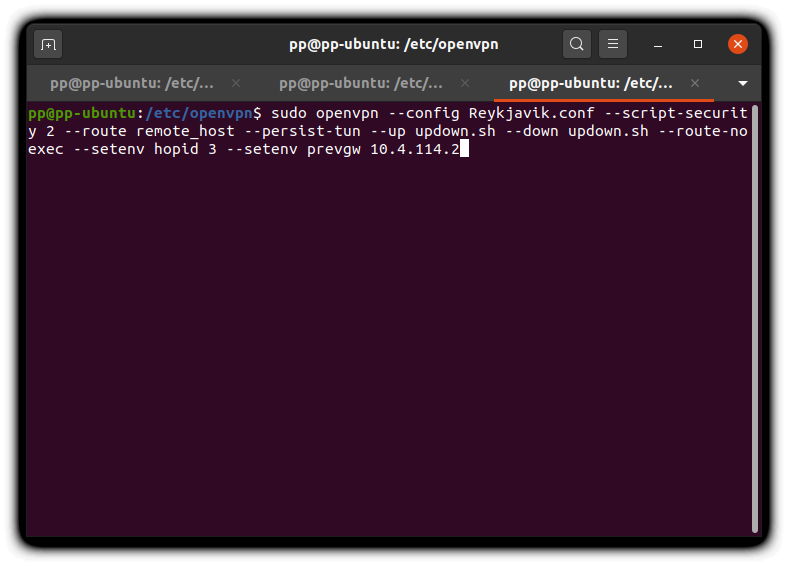Open a new terminal tab
The image size is (788, 566).
coord(48,45)
